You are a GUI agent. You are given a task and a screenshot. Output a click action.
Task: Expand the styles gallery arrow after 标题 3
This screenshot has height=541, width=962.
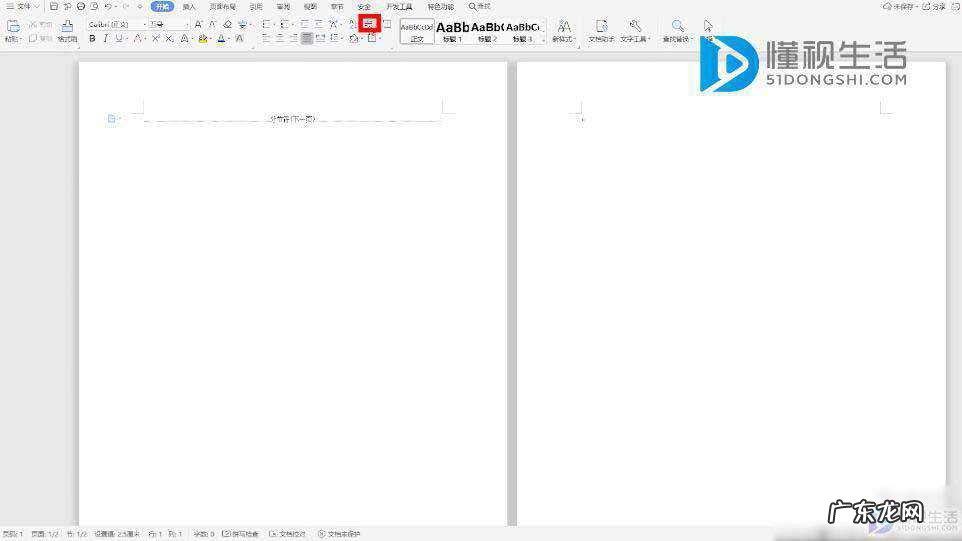[x=543, y=39]
